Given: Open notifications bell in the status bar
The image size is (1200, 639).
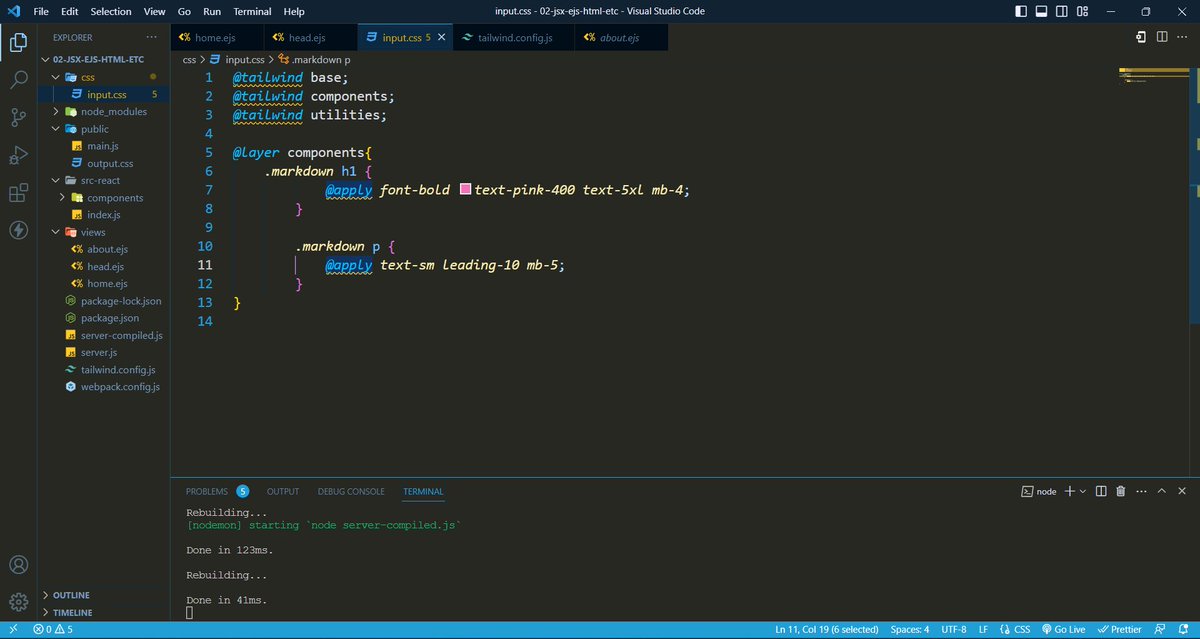Looking at the screenshot, I should click(1182, 629).
